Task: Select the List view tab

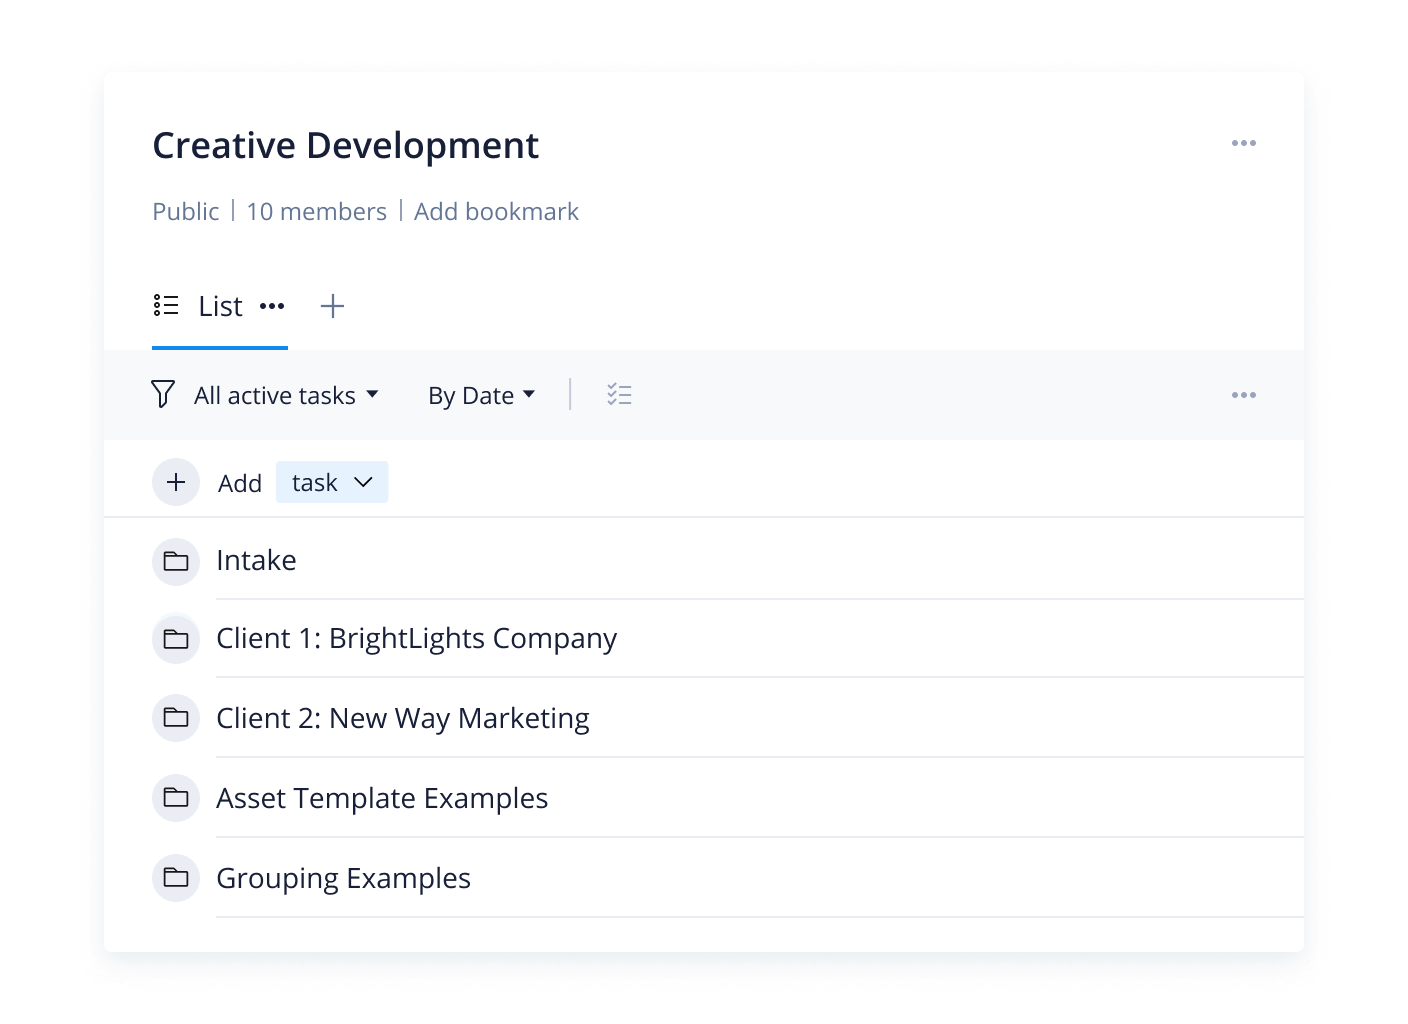Action: point(220,306)
